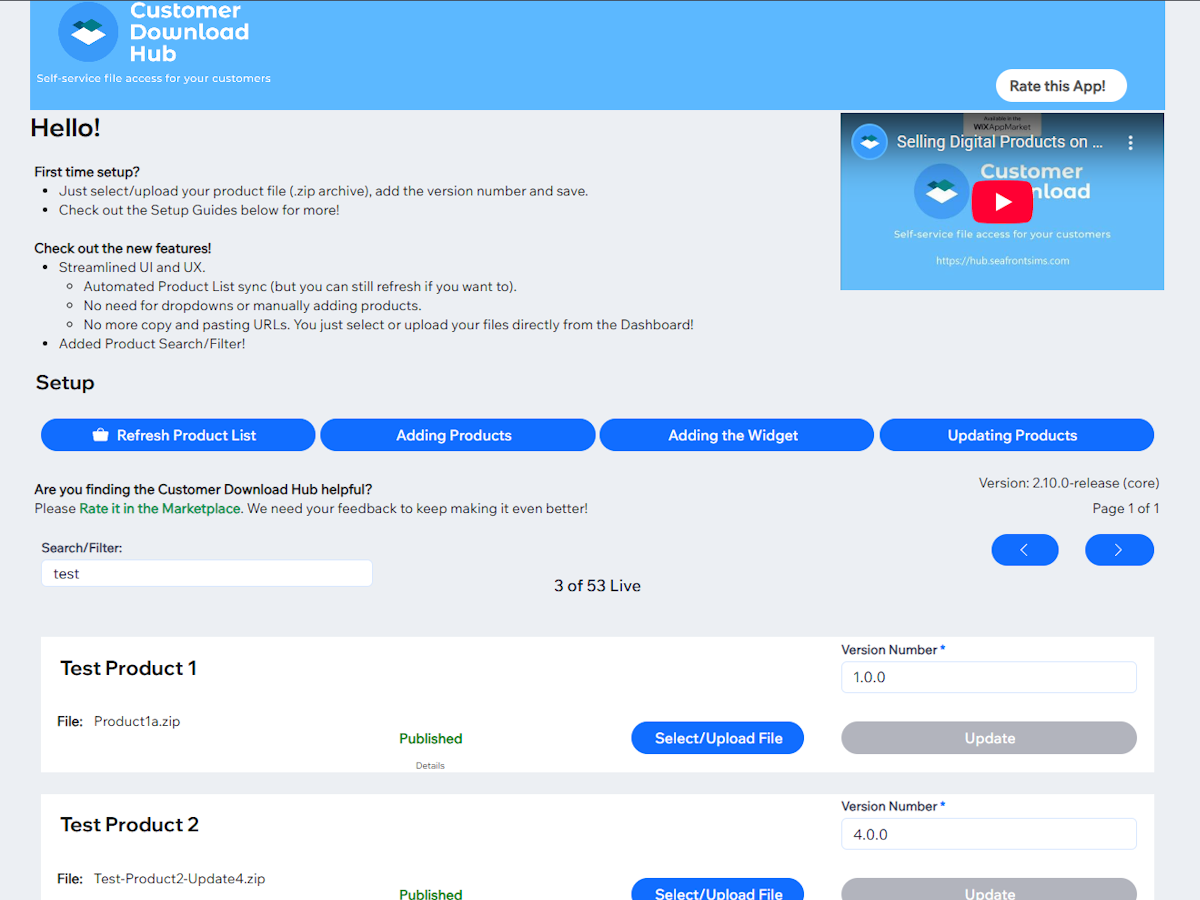Click the Customer Download Hub logo icon
Image resolution: width=1200 pixels, height=900 pixels.
[88, 32]
